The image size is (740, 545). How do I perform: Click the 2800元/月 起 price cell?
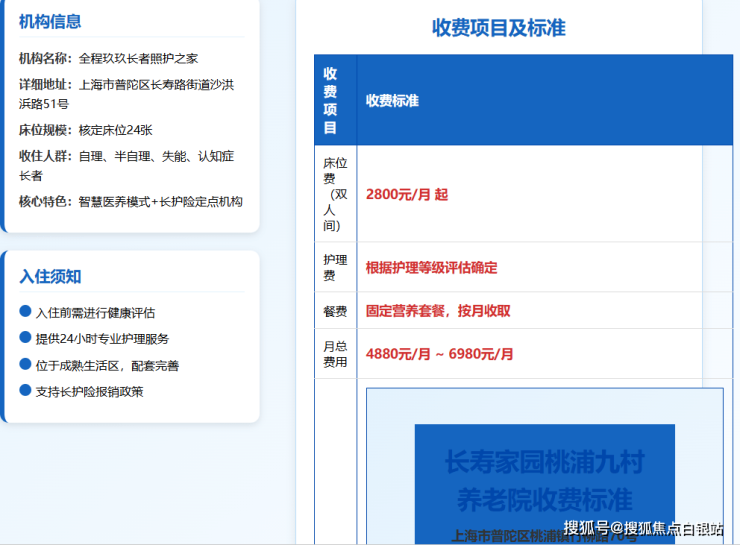click(545, 194)
